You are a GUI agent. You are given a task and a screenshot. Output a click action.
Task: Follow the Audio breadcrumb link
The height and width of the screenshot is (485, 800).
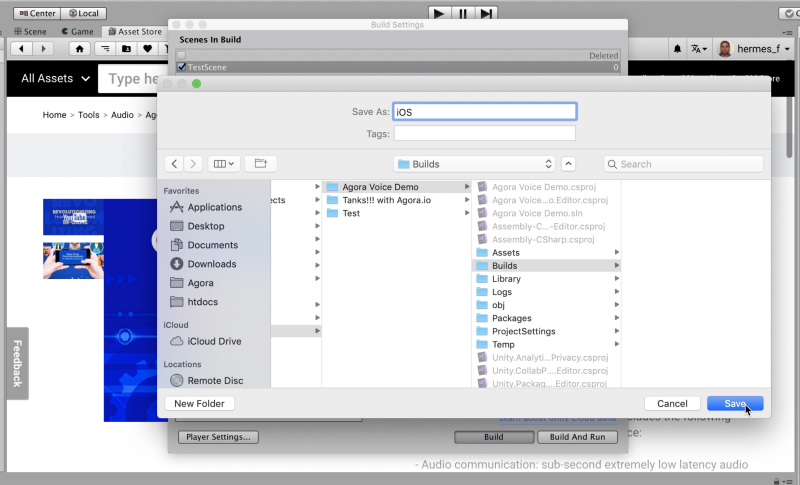(122, 115)
